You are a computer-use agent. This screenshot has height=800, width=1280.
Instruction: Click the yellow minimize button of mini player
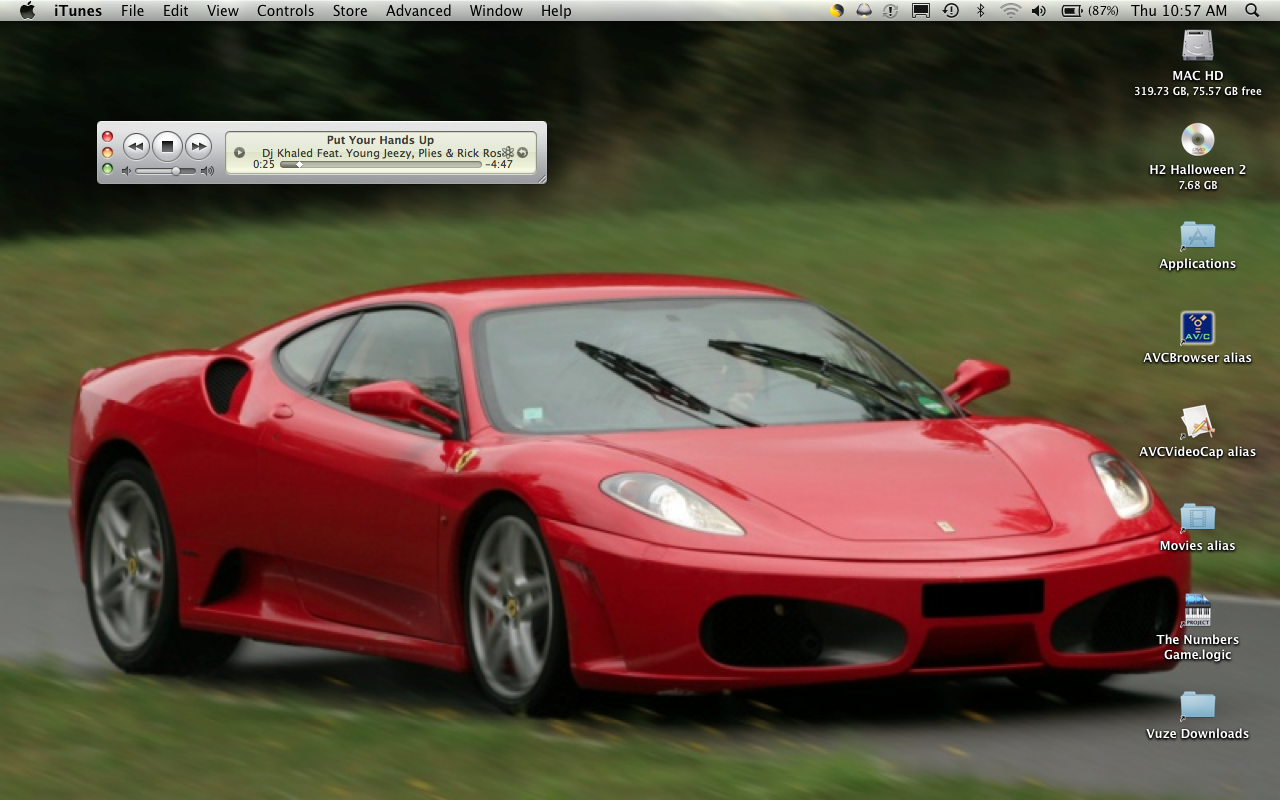click(108, 152)
